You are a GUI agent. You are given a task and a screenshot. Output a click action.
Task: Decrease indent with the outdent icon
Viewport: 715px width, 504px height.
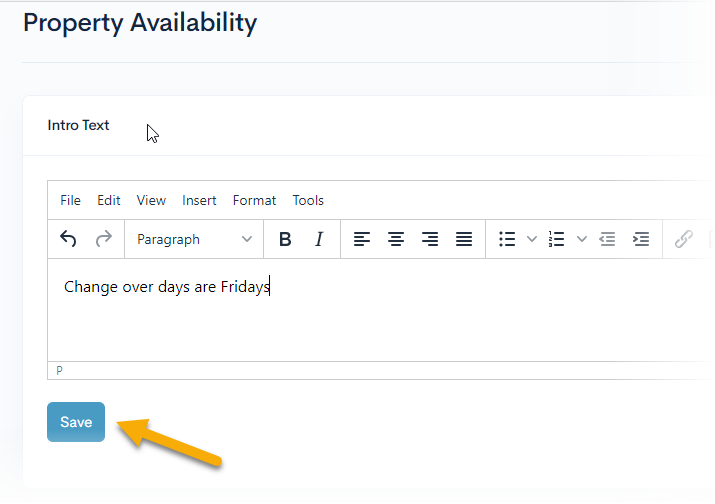point(607,239)
